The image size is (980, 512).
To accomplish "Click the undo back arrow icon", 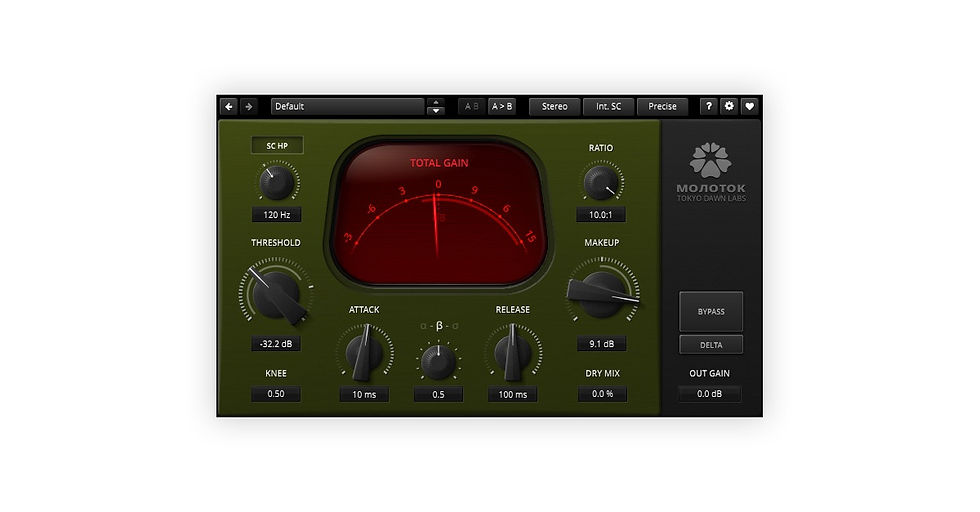I will point(229,106).
